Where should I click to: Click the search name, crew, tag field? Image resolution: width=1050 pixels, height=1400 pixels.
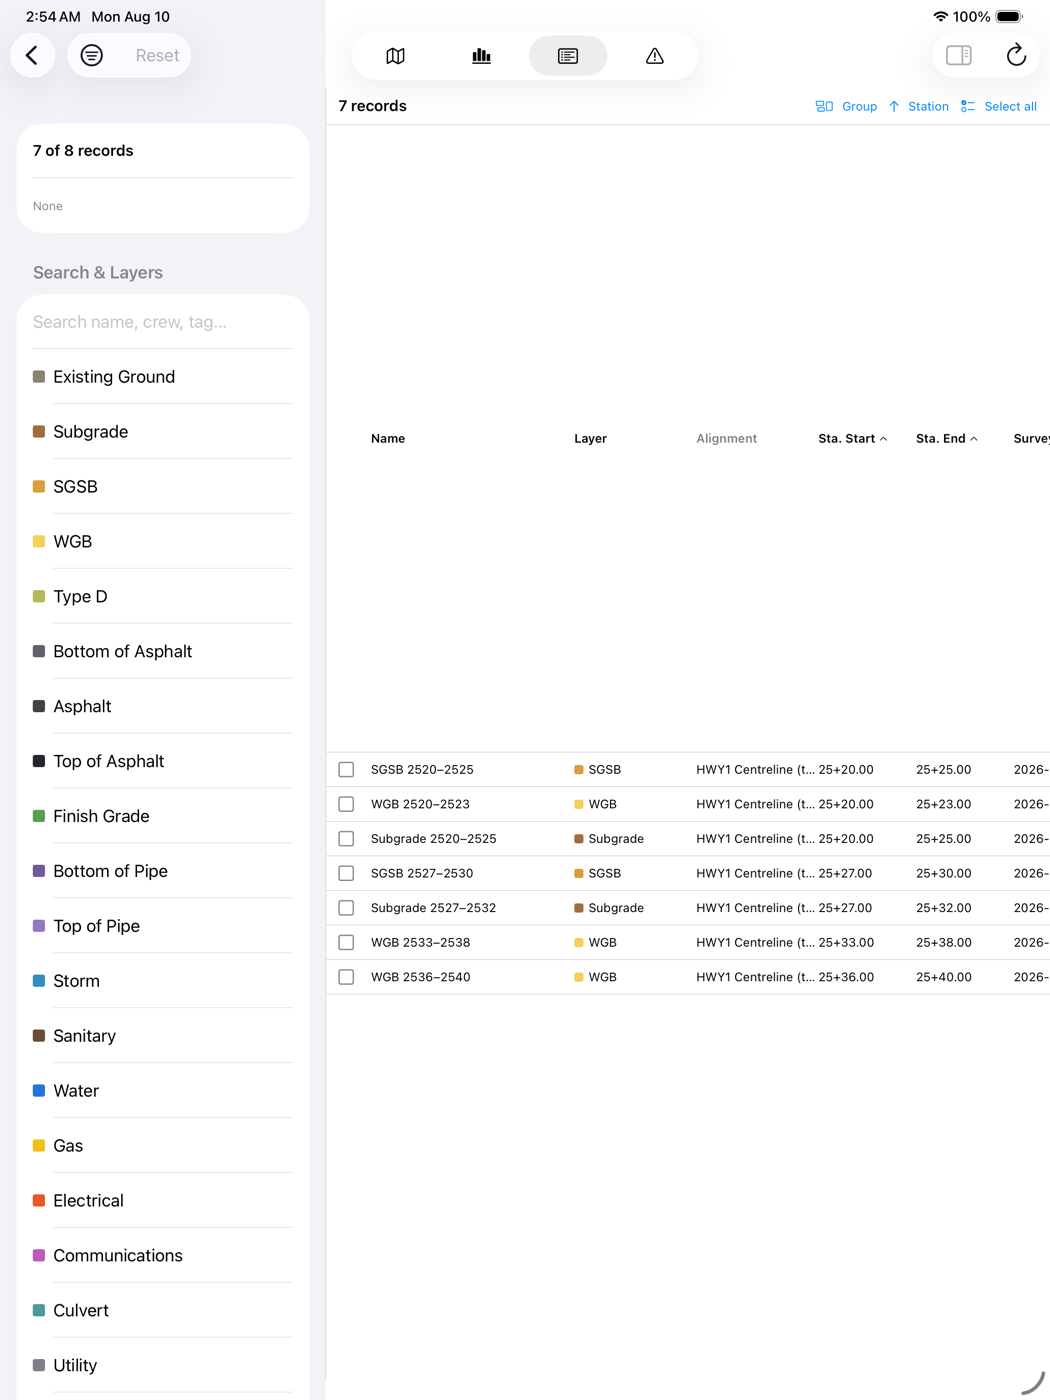[x=163, y=322]
